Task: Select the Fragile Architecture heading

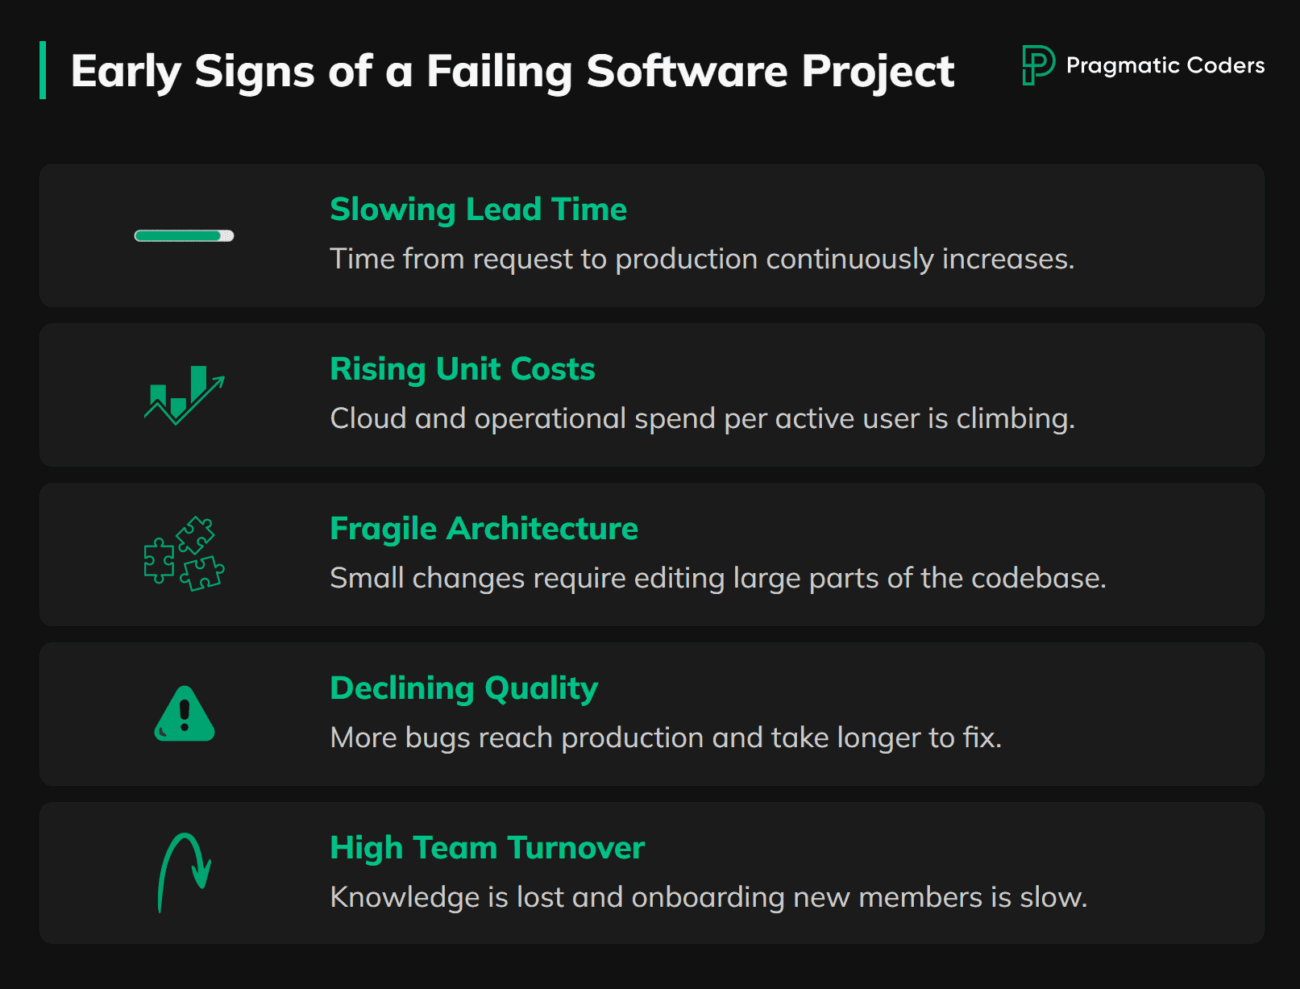Action: [x=484, y=528]
